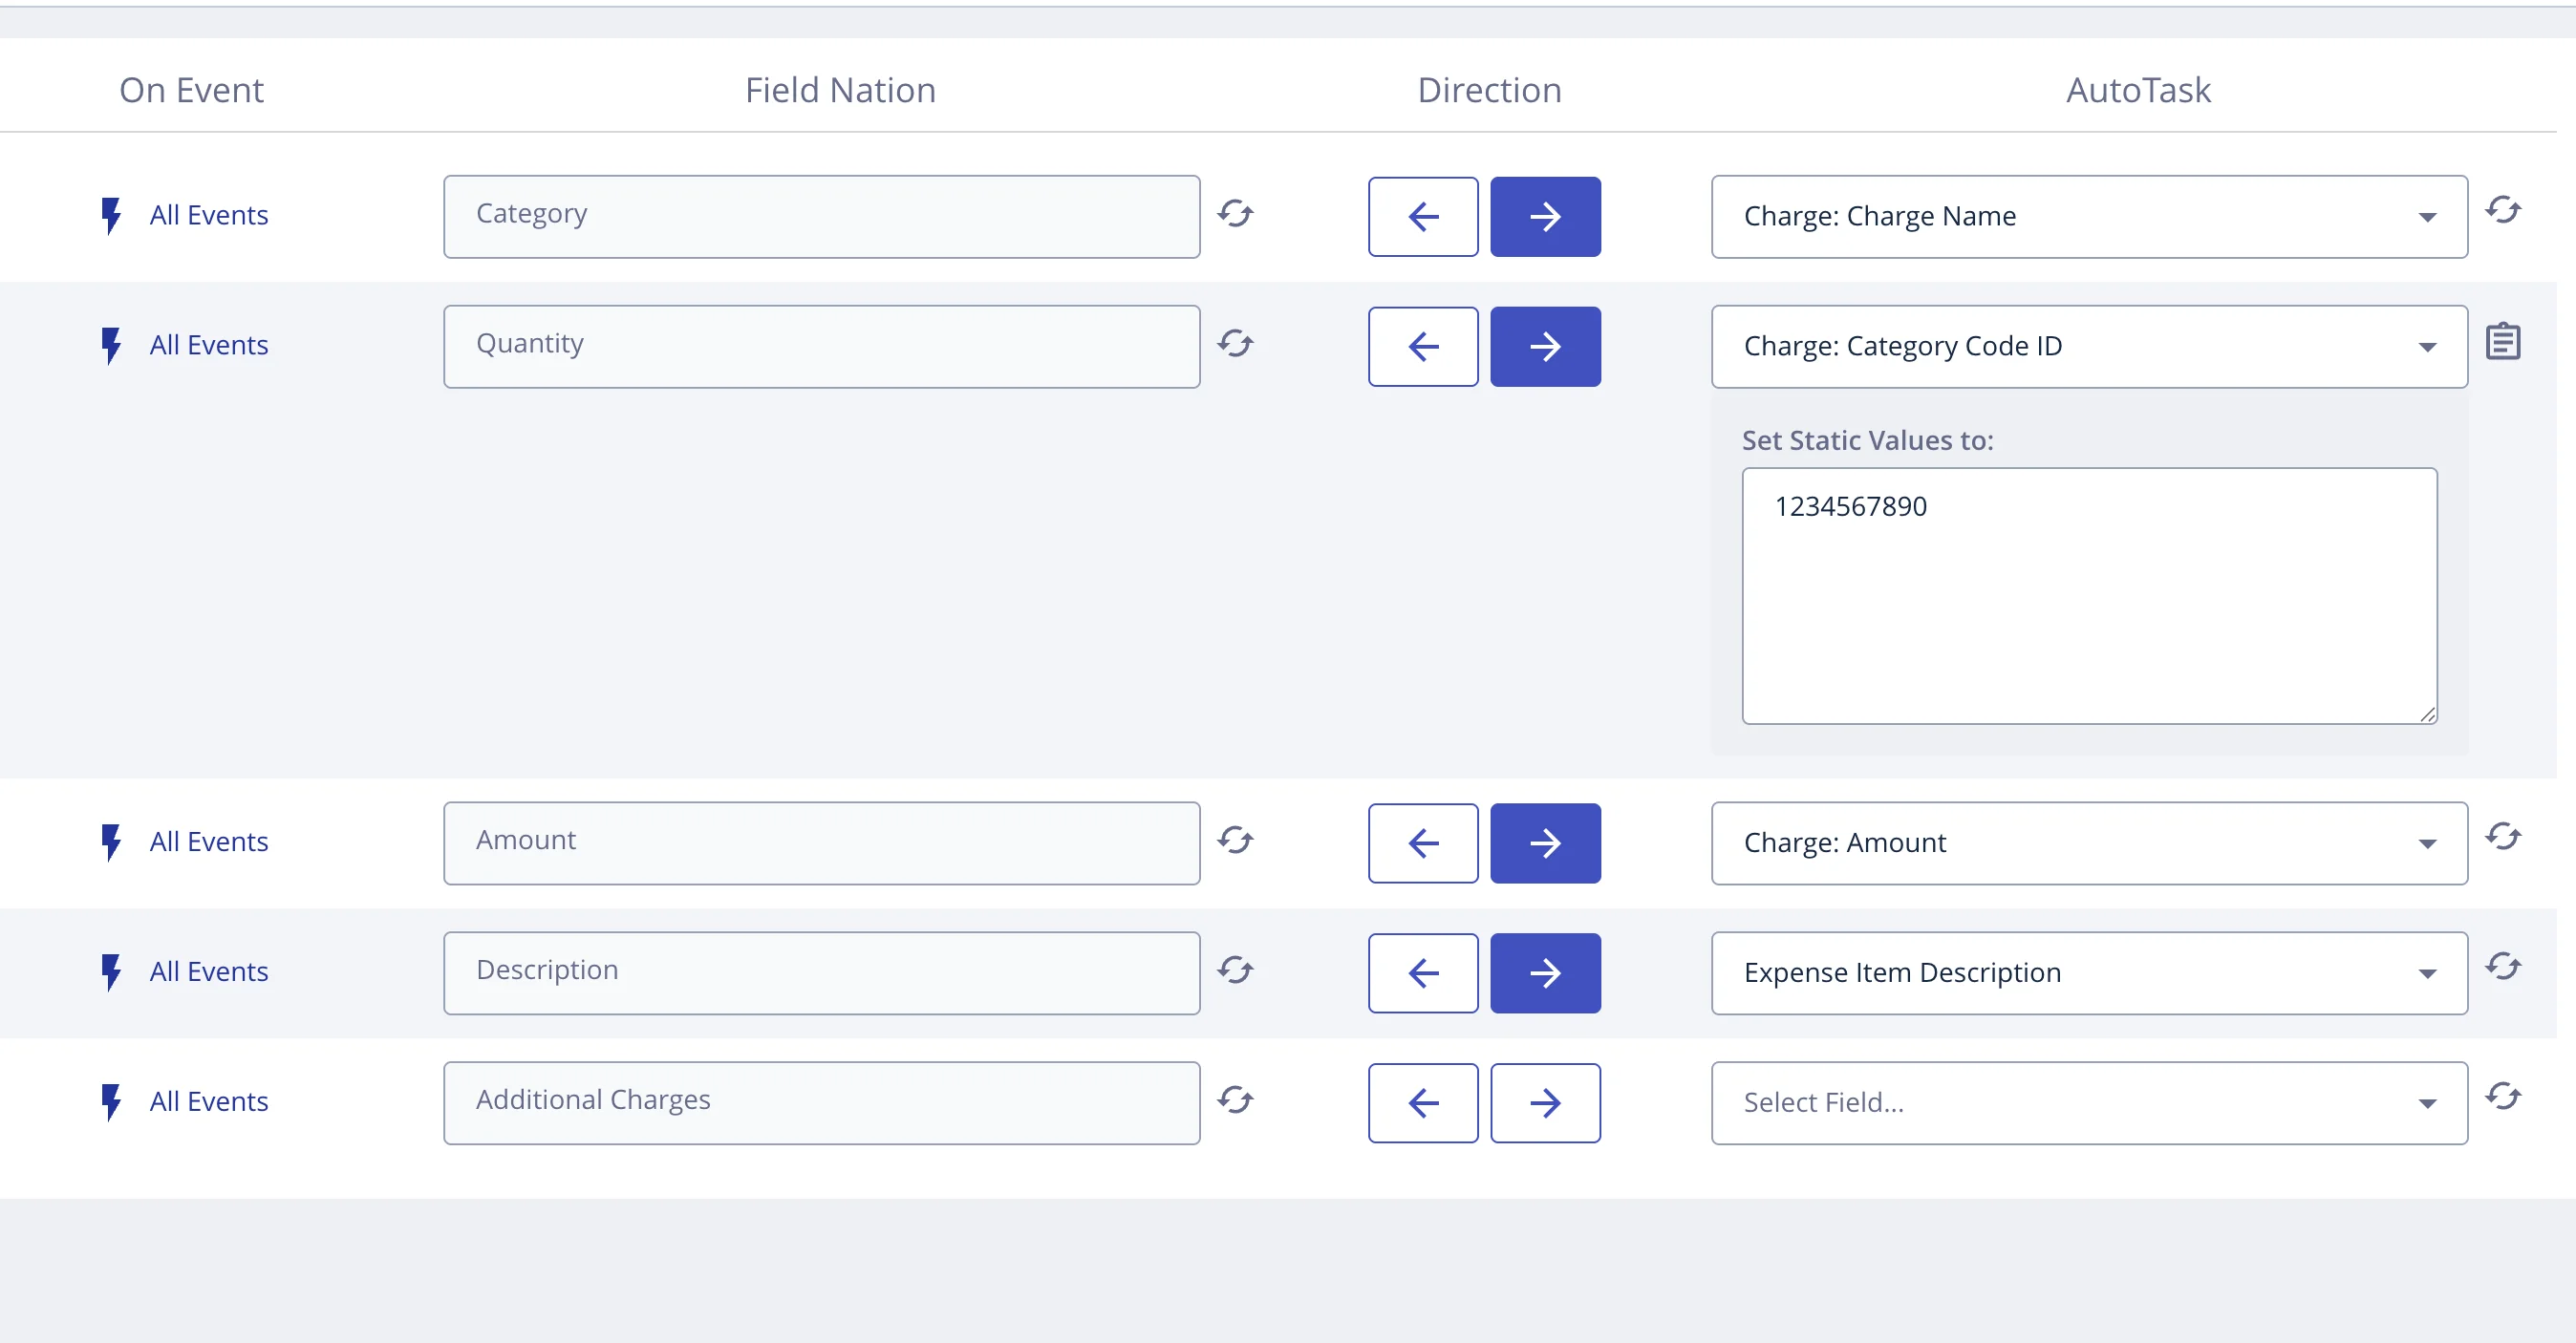Screen dimensions: 2576x1343
Task: Click the lightning bolt icon in Amount row
Action: (x=111, y=842)
